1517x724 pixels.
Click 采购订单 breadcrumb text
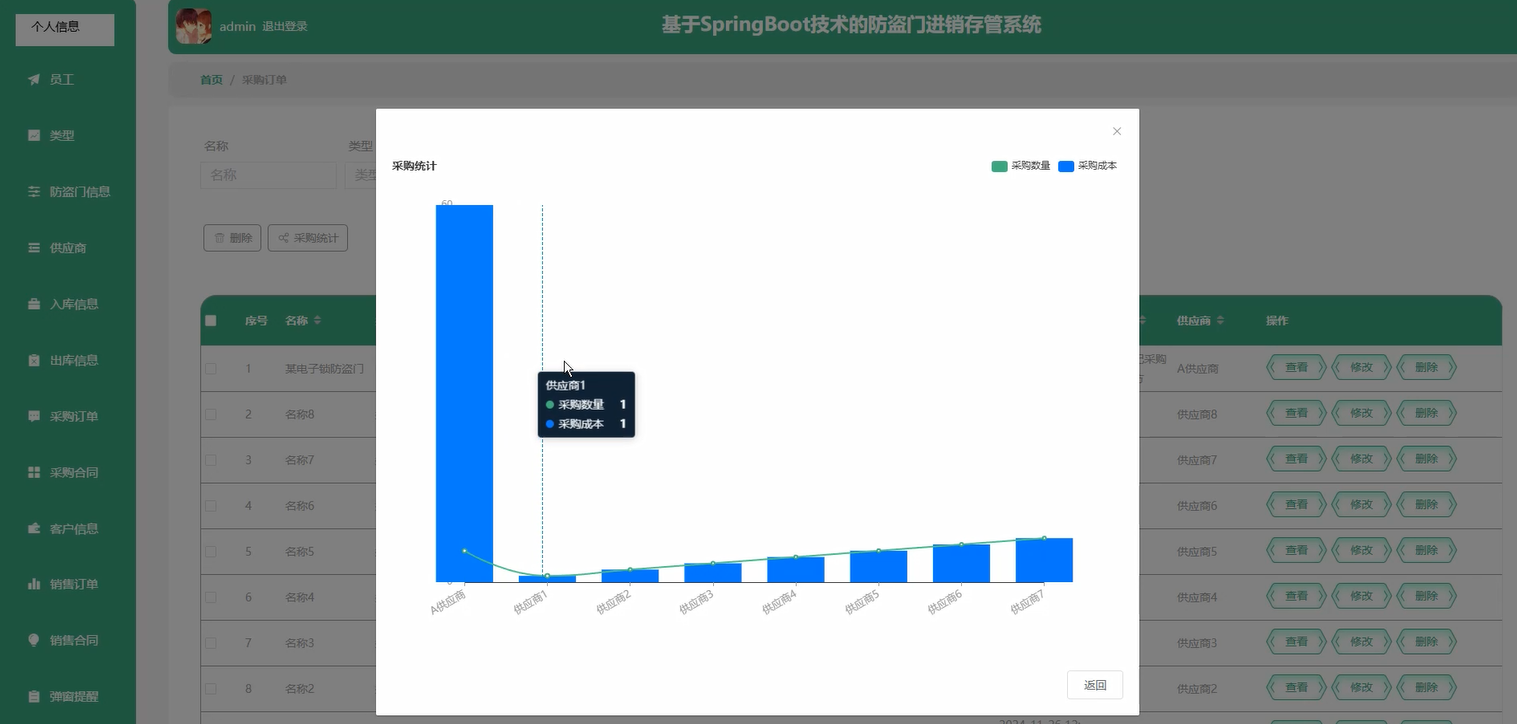pos(264,80)
